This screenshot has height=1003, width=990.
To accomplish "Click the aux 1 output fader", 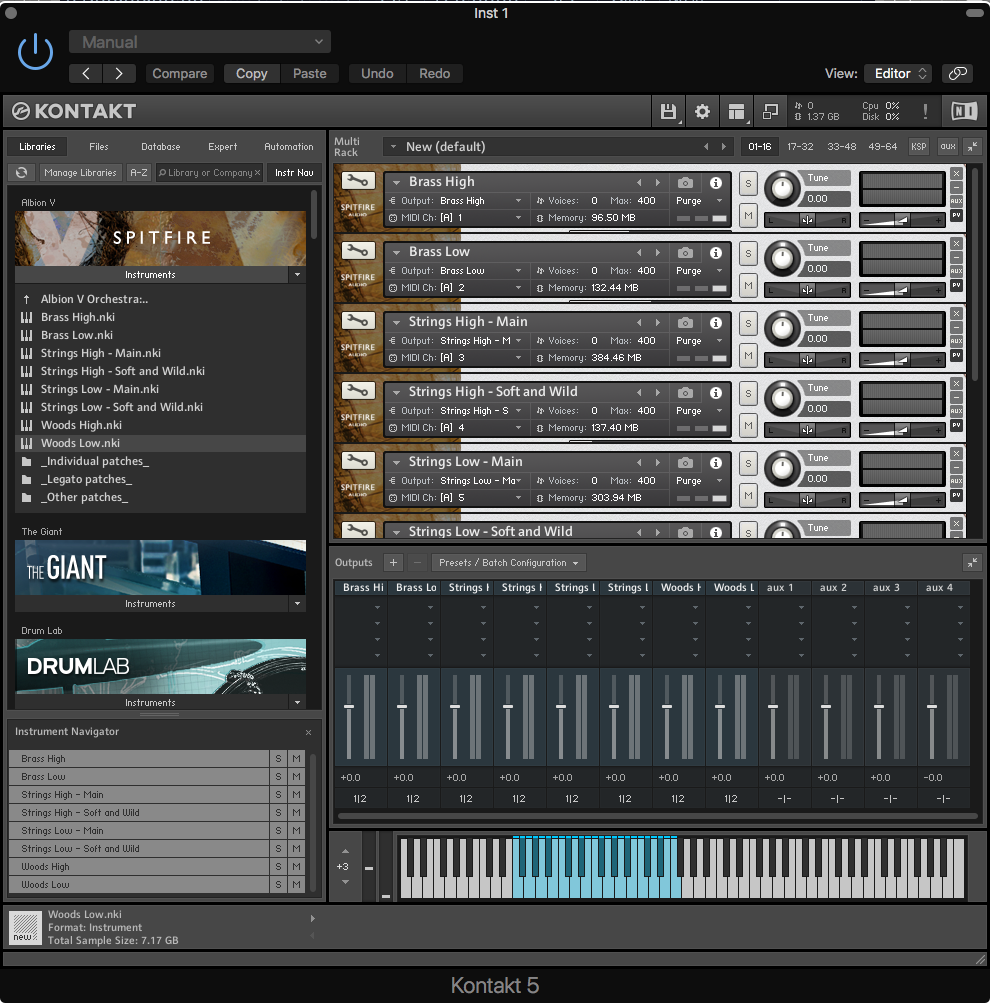I will click(x=773, y=707).
